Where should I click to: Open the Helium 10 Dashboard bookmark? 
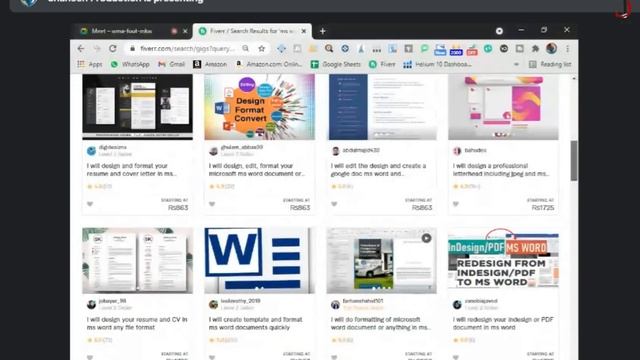(438, 64)
